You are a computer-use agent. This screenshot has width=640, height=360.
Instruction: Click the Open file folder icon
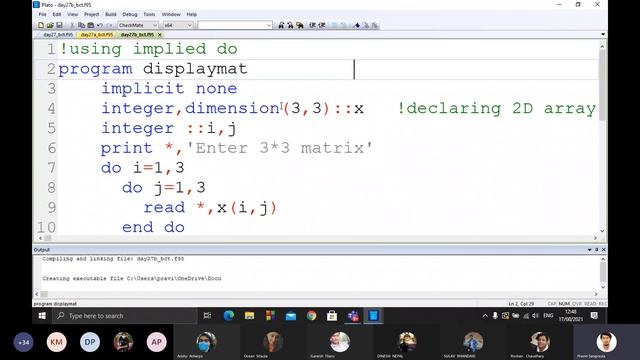click(50, 25)
